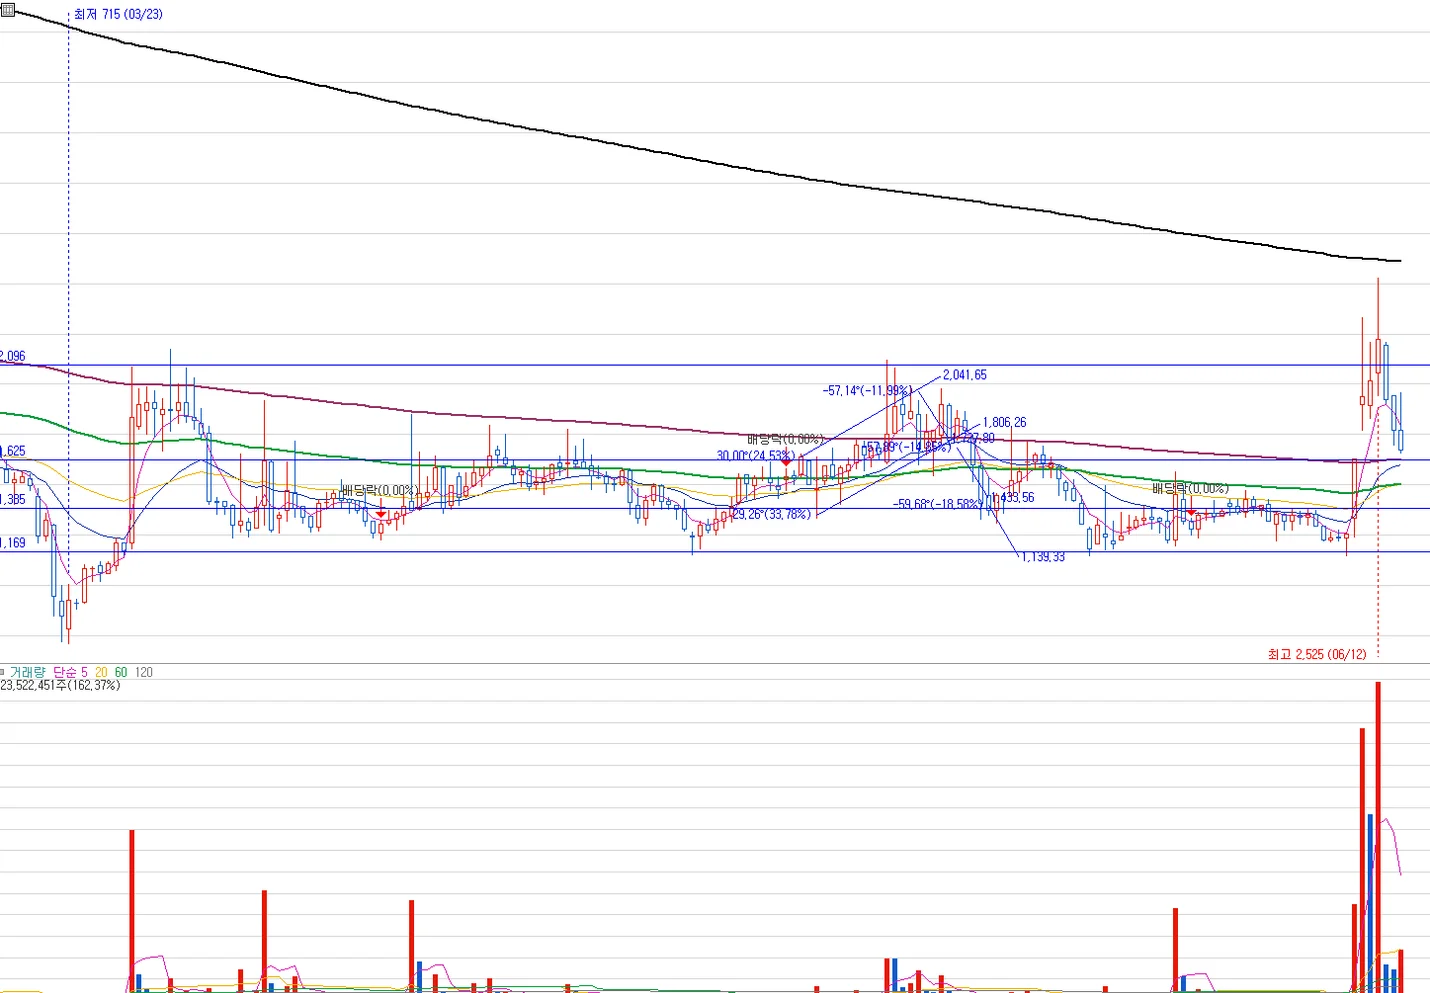Click red ex-dividend marker near 30.00° annotation
The height and width of the screenshot is (993, 1430).
(x=787, y=462)
